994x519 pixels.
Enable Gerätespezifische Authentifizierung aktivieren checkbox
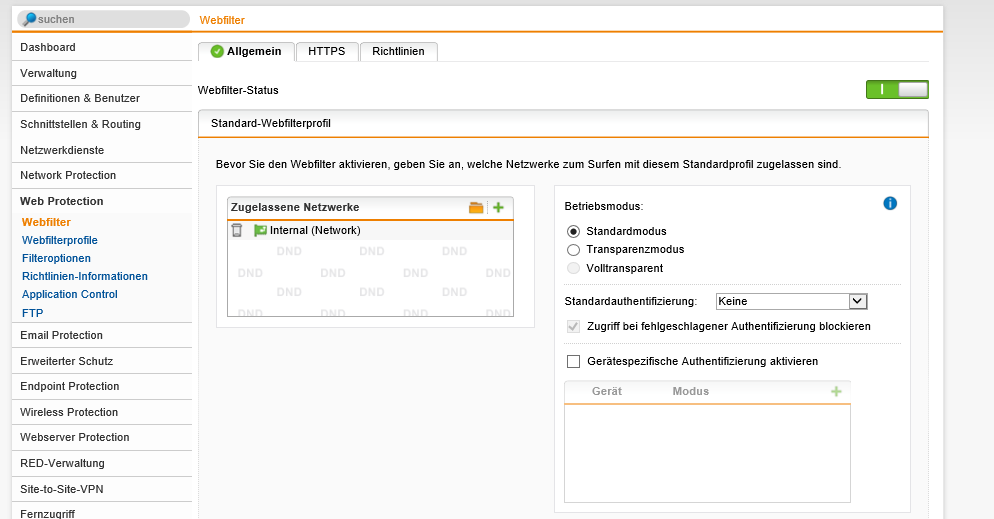click(x=573, y=361)
